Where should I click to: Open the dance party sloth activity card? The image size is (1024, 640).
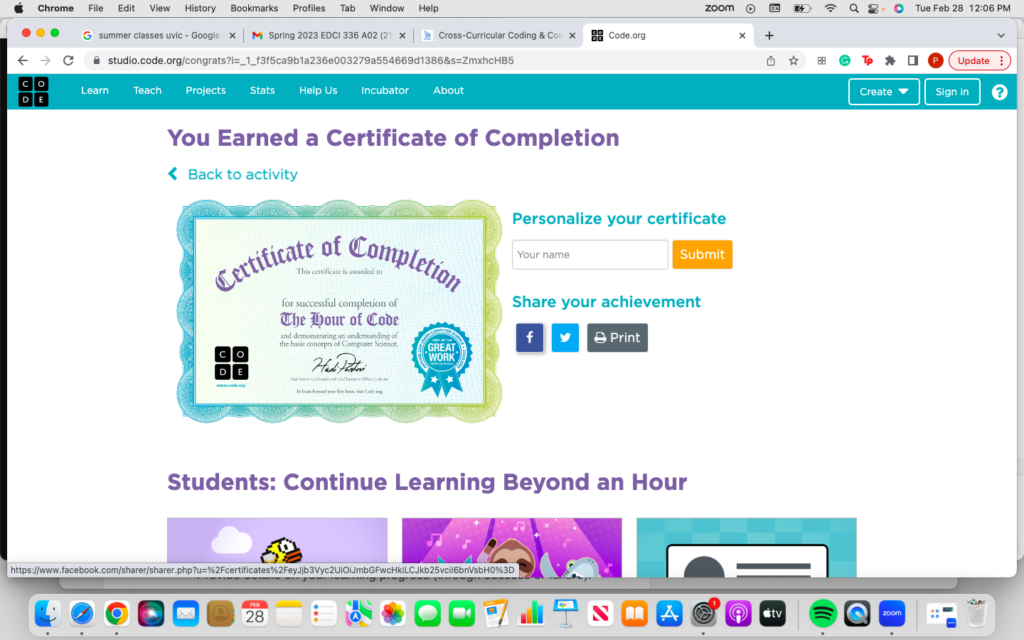512,547
